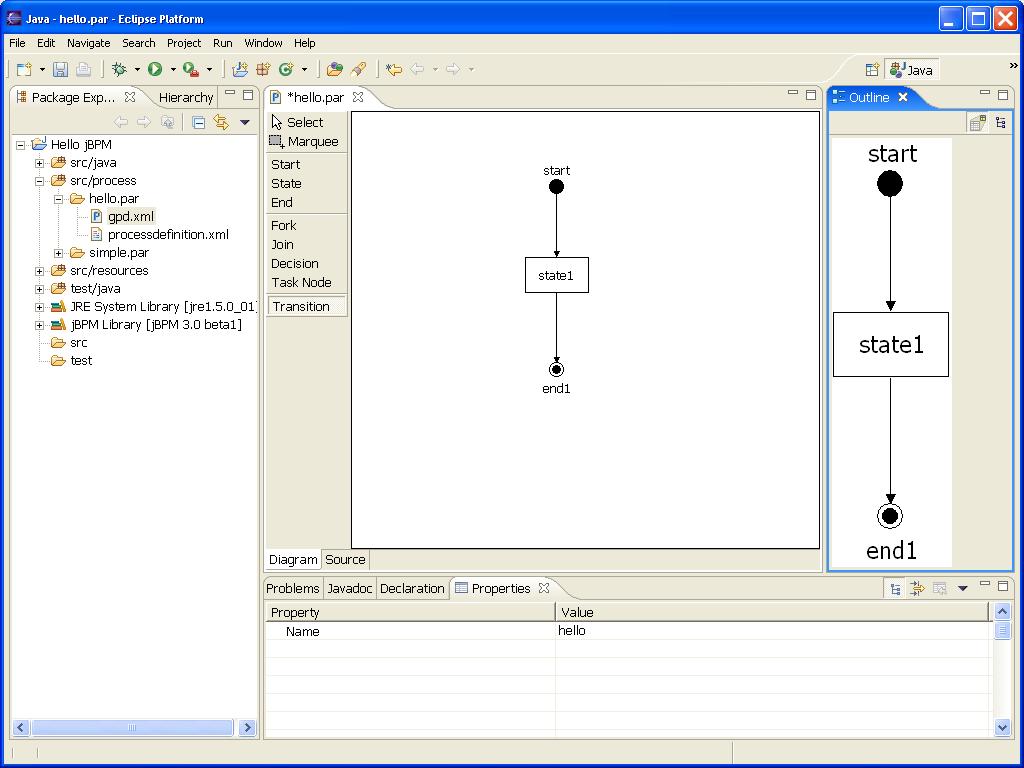
Task: Click the New wizard toolbar icon
Action: click(x=24, y=69)
